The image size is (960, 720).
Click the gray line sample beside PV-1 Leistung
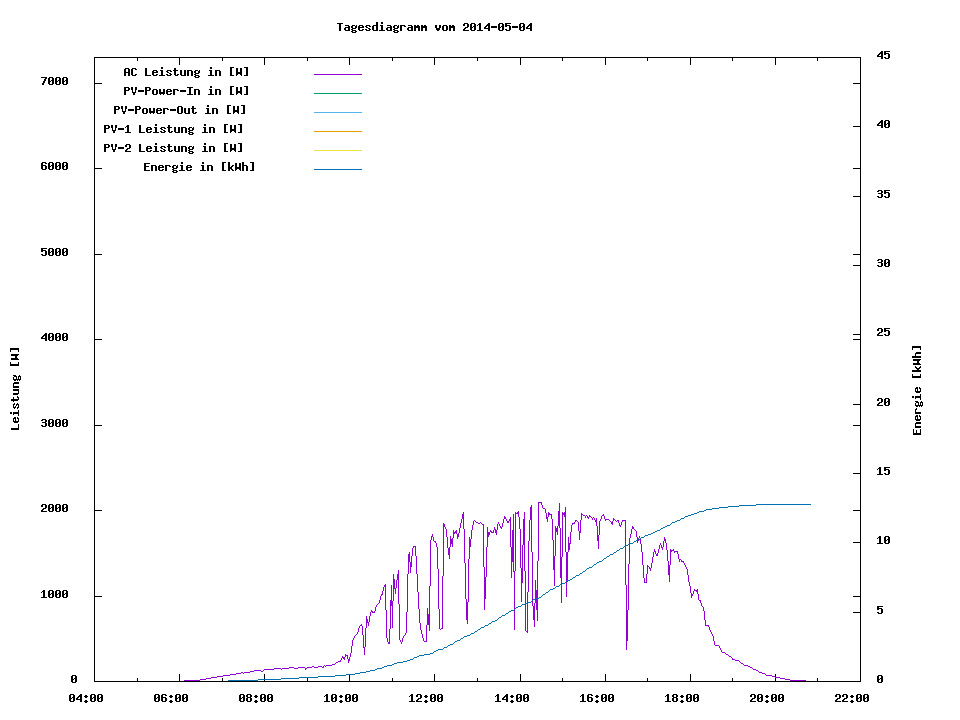(337, 131)
